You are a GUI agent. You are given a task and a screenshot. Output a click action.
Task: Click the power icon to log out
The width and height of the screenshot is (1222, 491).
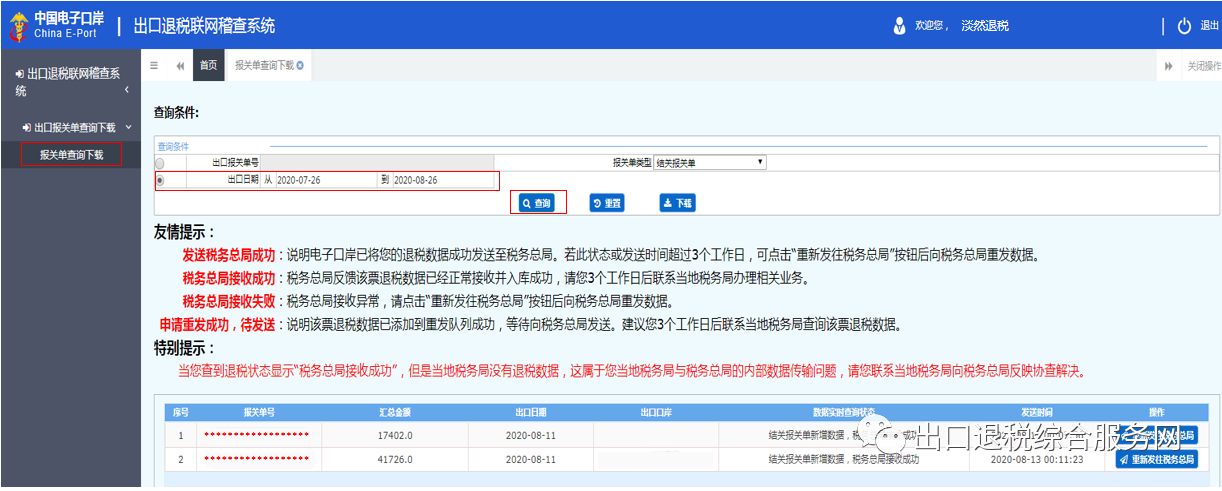[1184, 26]
